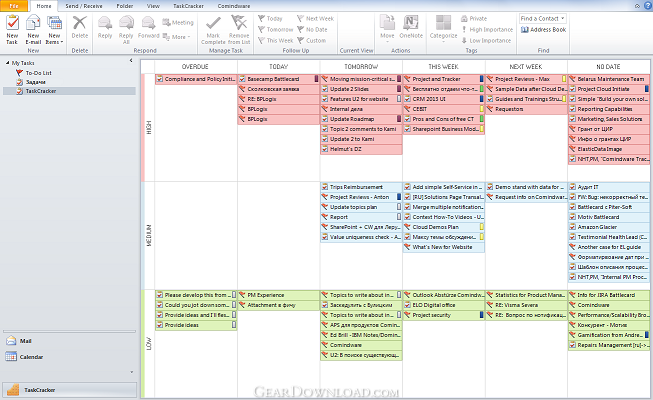The image size is (653, 400).
Task: Collapse the My Tasks tree
Action: [x=7, y=63]
